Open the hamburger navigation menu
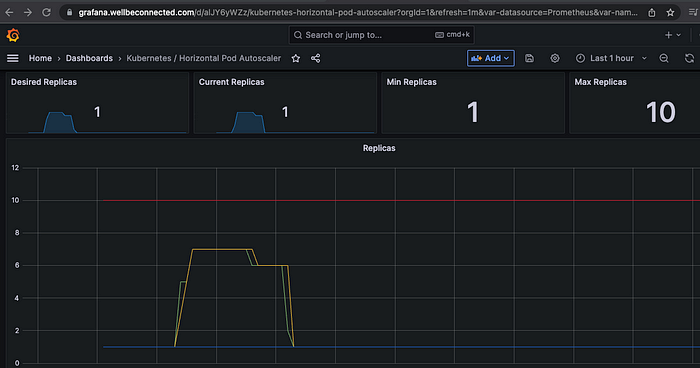700x368 pixels. coord(12,58)
